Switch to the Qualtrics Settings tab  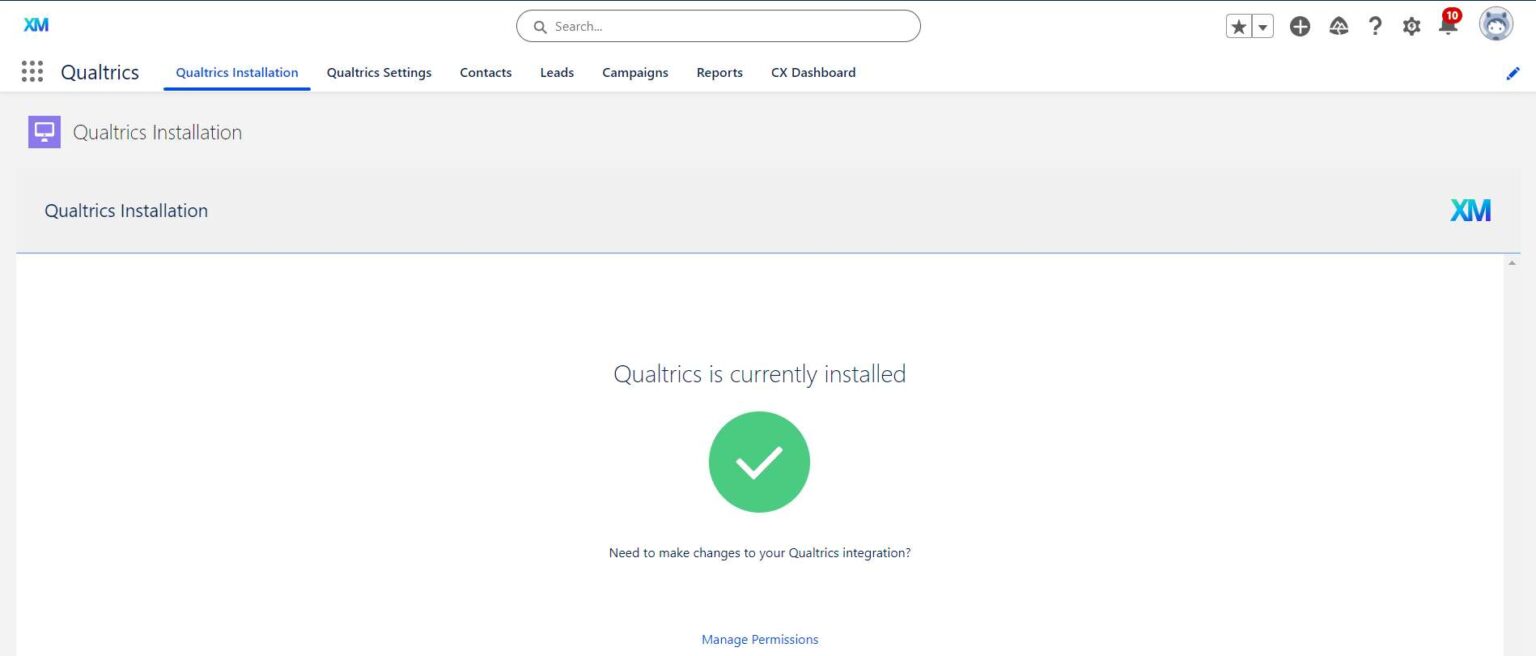(379, 72)
